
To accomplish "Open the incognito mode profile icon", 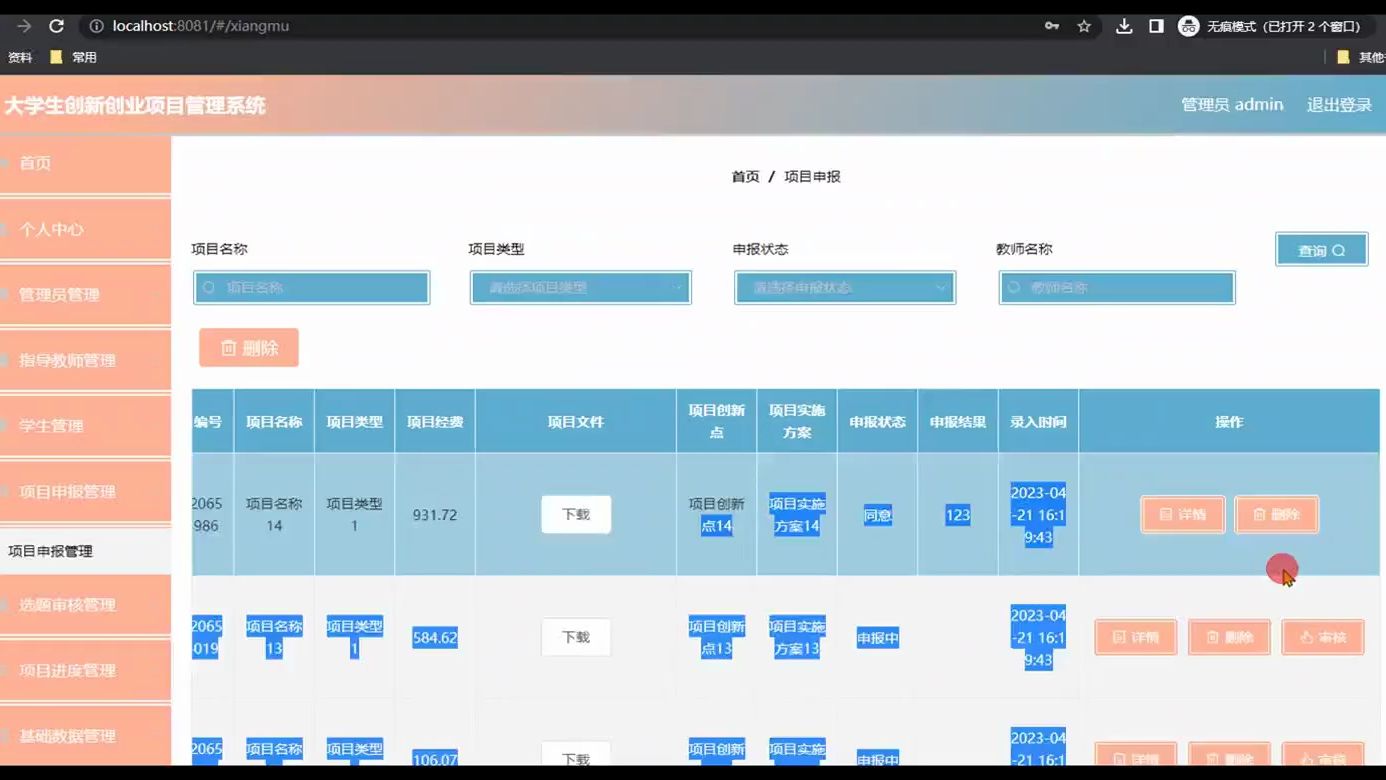I will click(x=1188, y=26).
